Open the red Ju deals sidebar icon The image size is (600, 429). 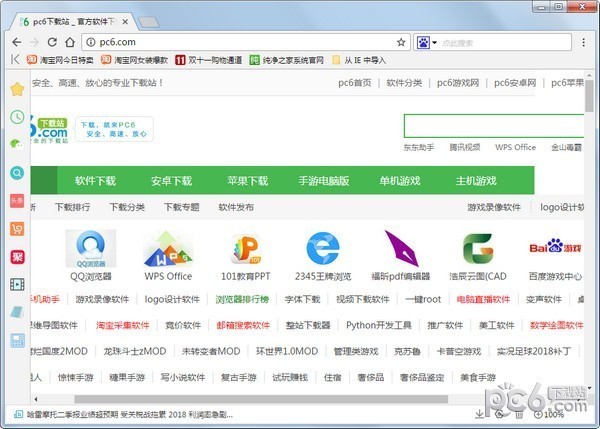pos(17,257)
